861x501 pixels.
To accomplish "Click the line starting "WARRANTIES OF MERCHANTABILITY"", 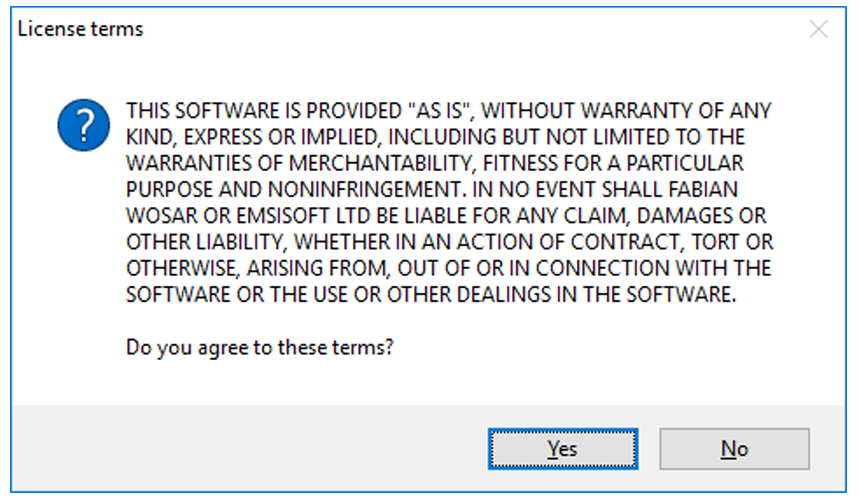I will (x=435, y=164).
